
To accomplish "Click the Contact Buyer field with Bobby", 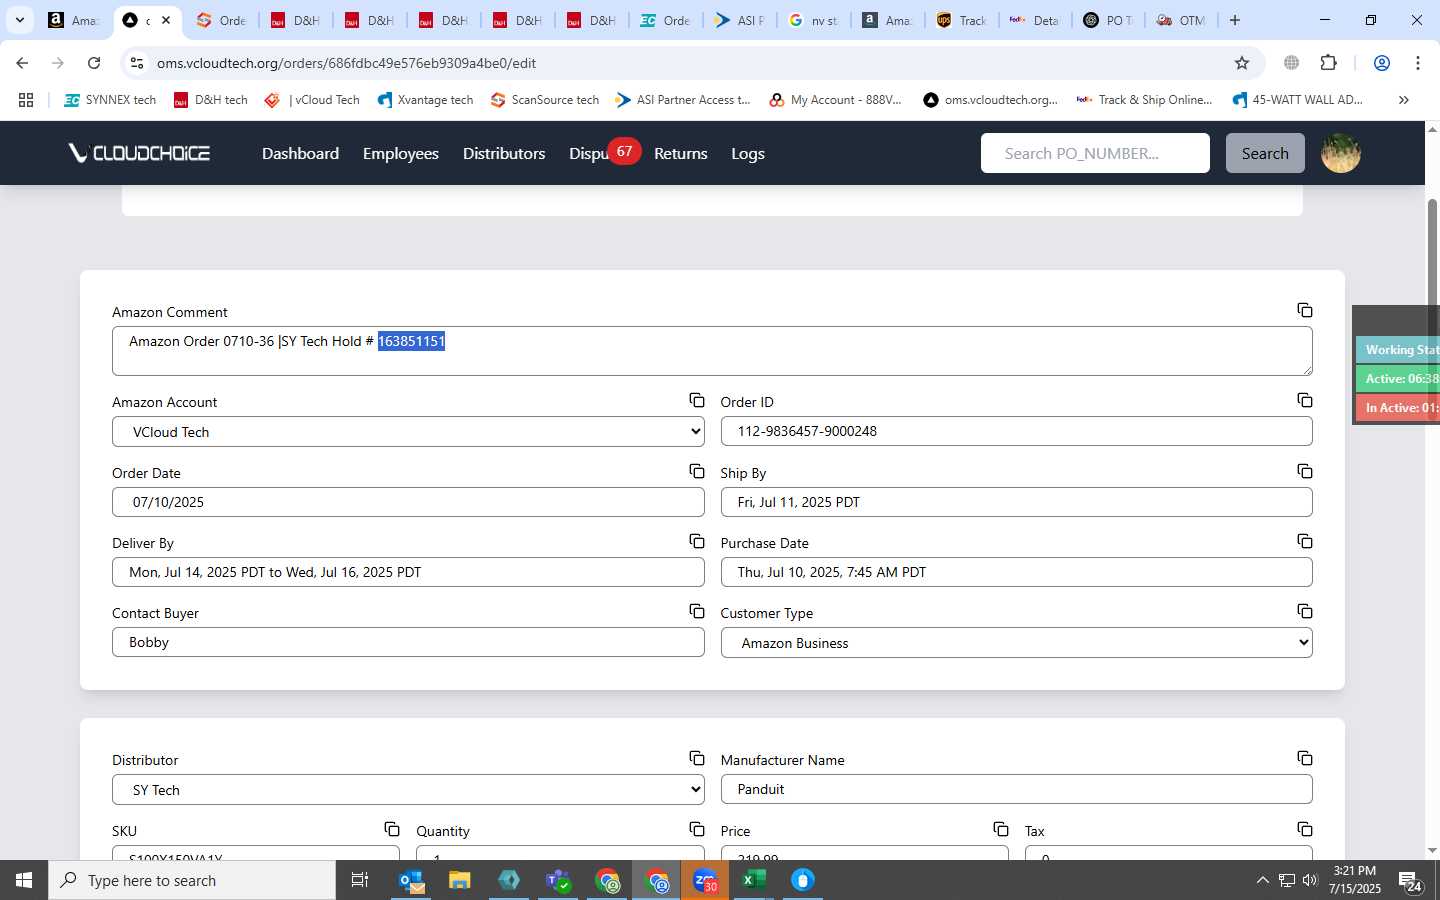I will [x=408, y=642].
